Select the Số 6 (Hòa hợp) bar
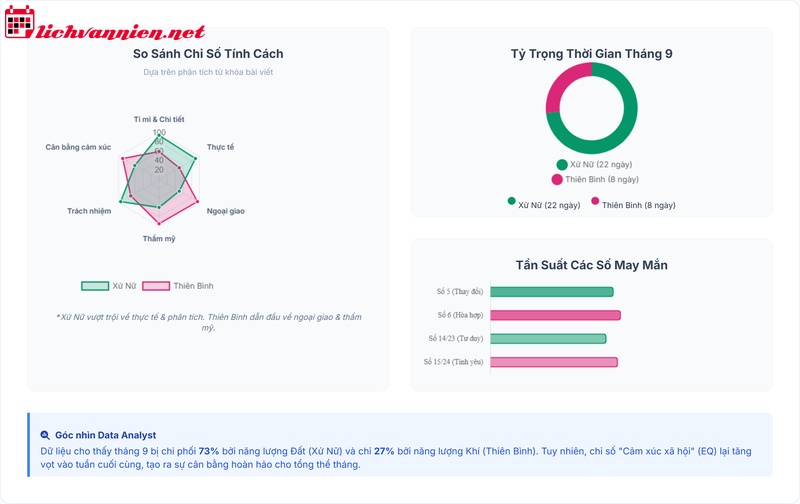 coord(555,315)
